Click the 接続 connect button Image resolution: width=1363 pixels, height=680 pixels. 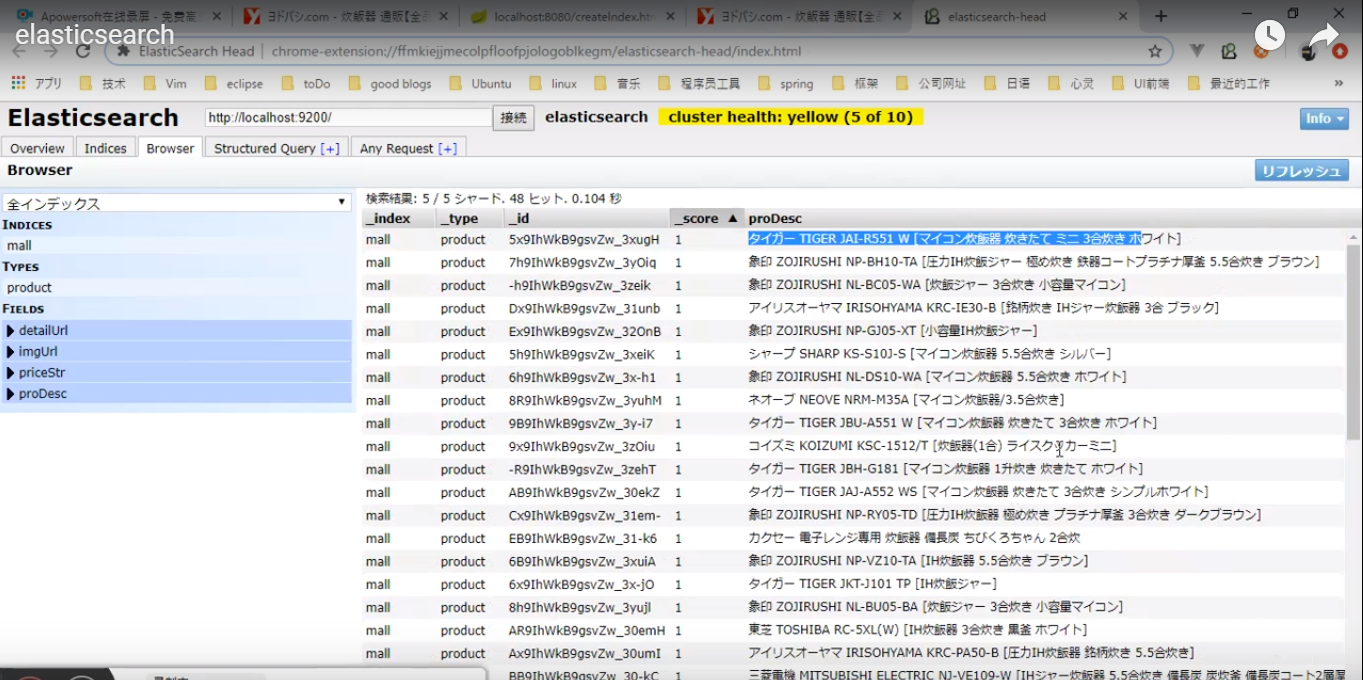pyautogui.click(x=513, y=118)
